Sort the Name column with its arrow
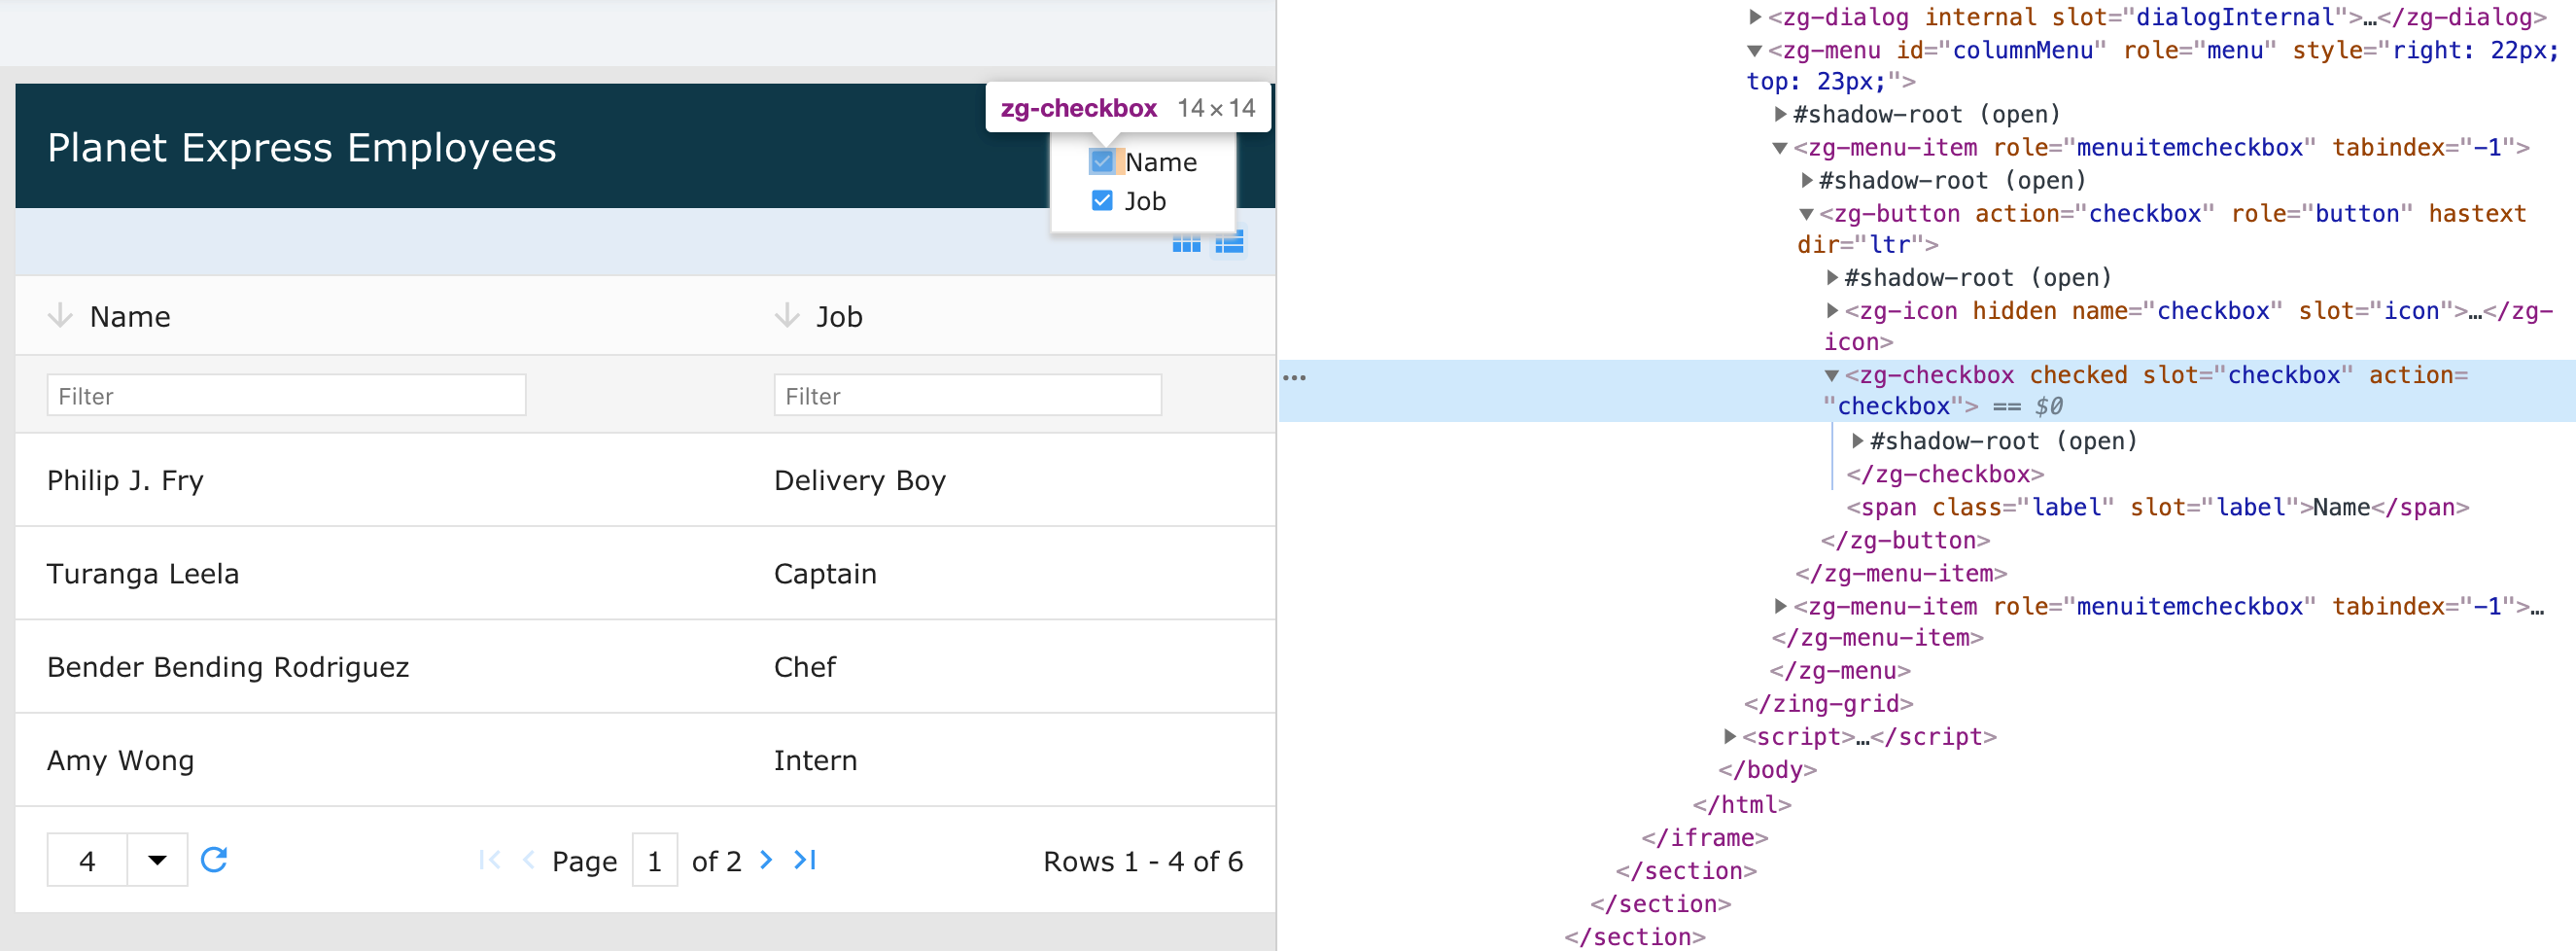The image size is (2576, 951). coord(62,316)
